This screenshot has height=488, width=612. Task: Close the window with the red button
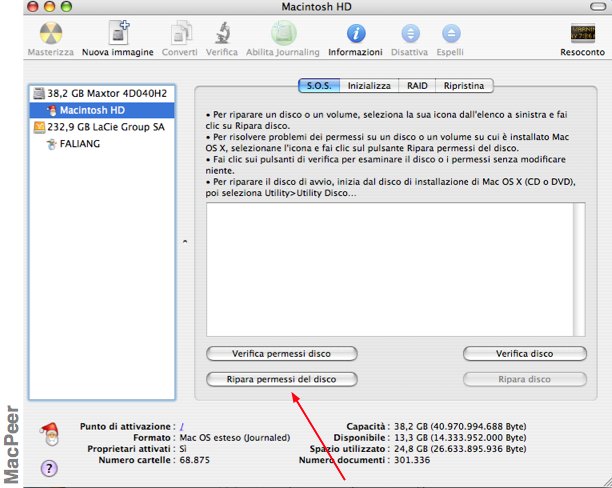(x=33, y=7)
